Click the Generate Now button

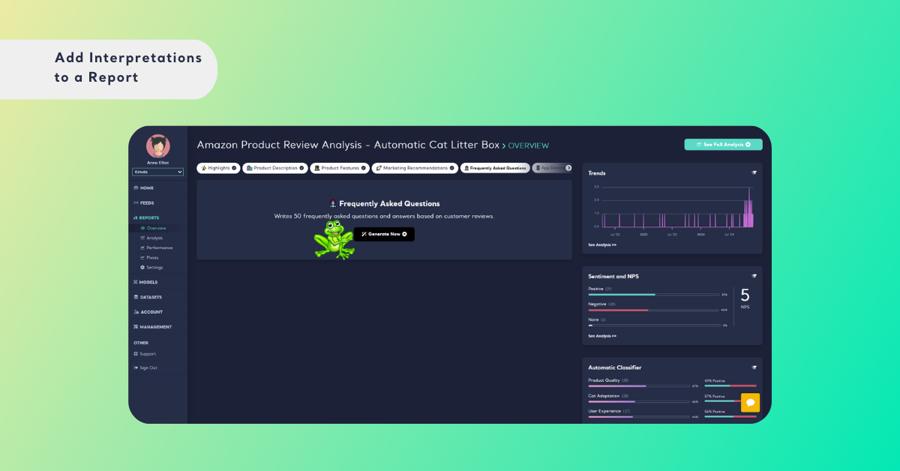(384, 234)
